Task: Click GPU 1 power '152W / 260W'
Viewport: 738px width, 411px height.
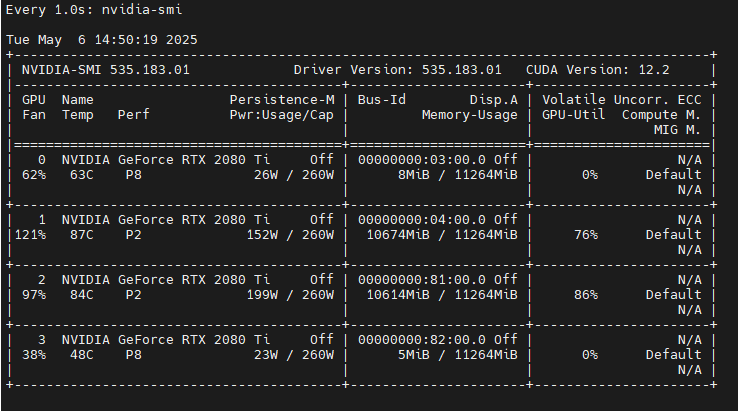Action: point(290,235)
